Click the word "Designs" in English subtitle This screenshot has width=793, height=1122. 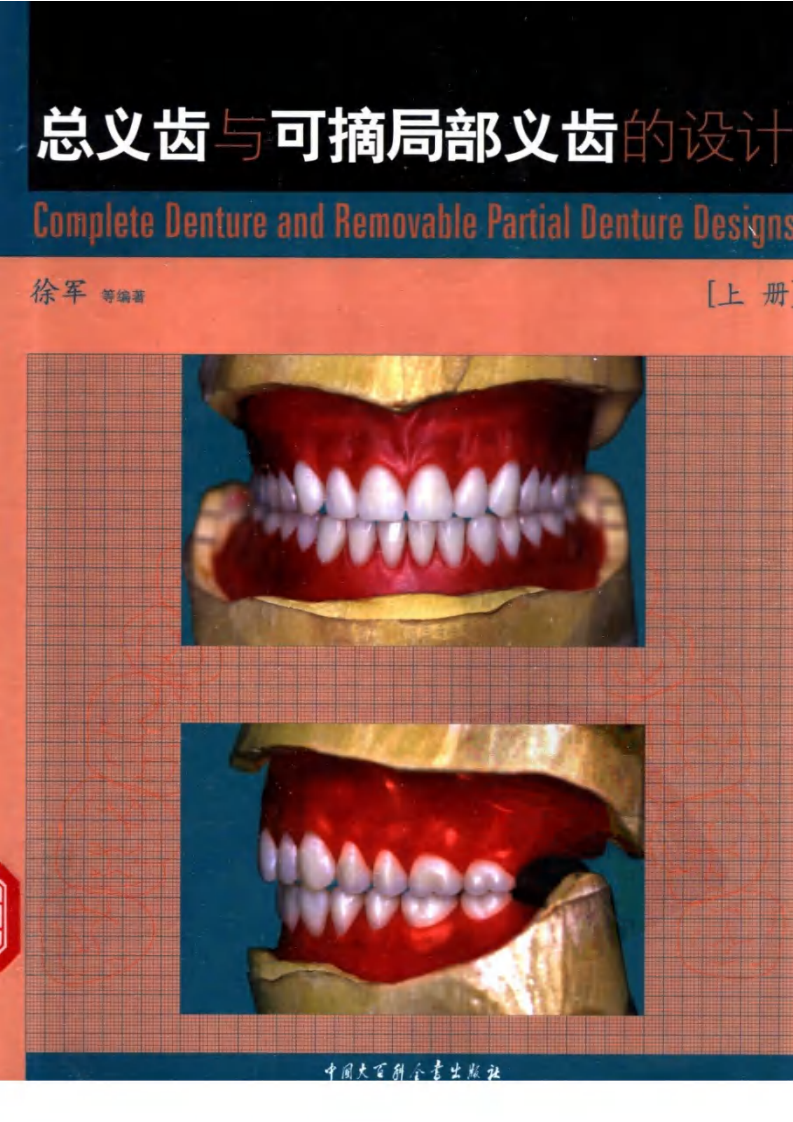(x=746, y=224)
